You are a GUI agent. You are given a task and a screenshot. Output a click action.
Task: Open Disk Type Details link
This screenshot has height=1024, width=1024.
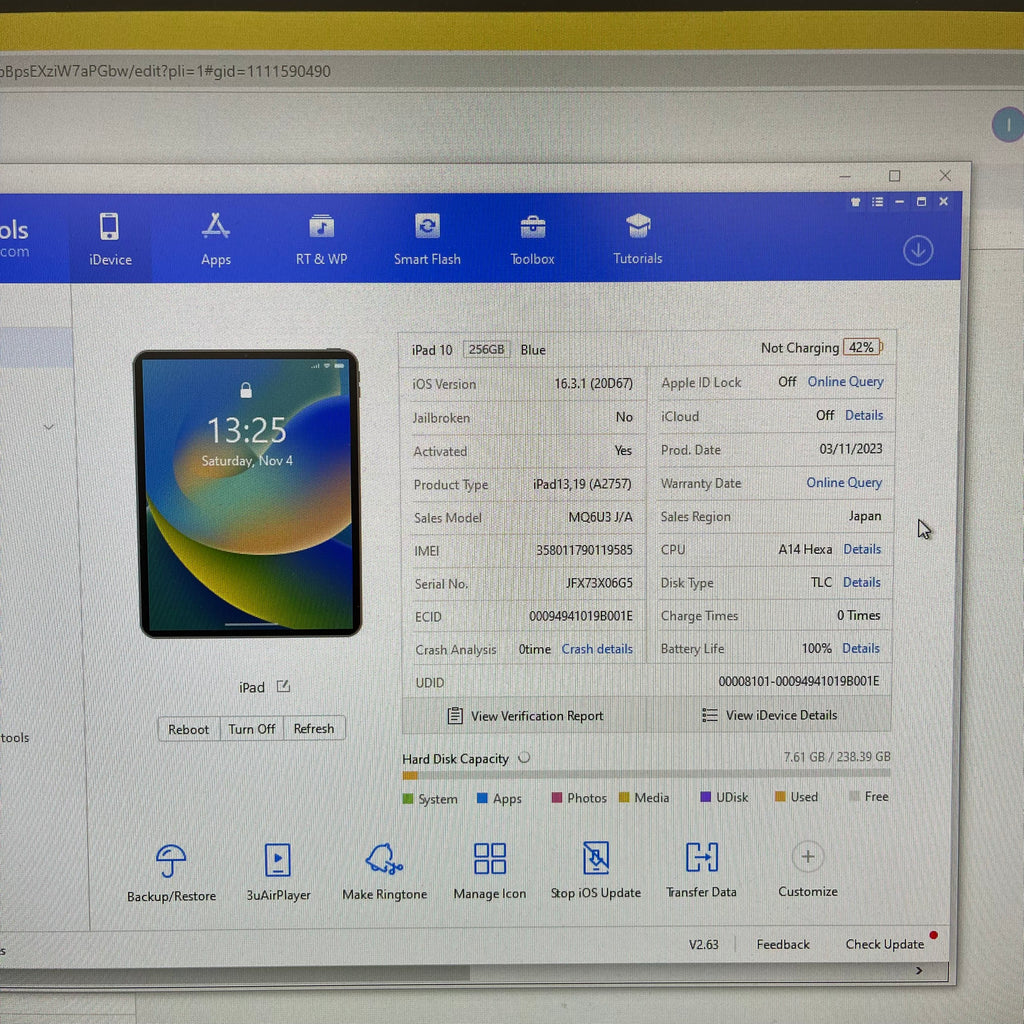[861, 582]
